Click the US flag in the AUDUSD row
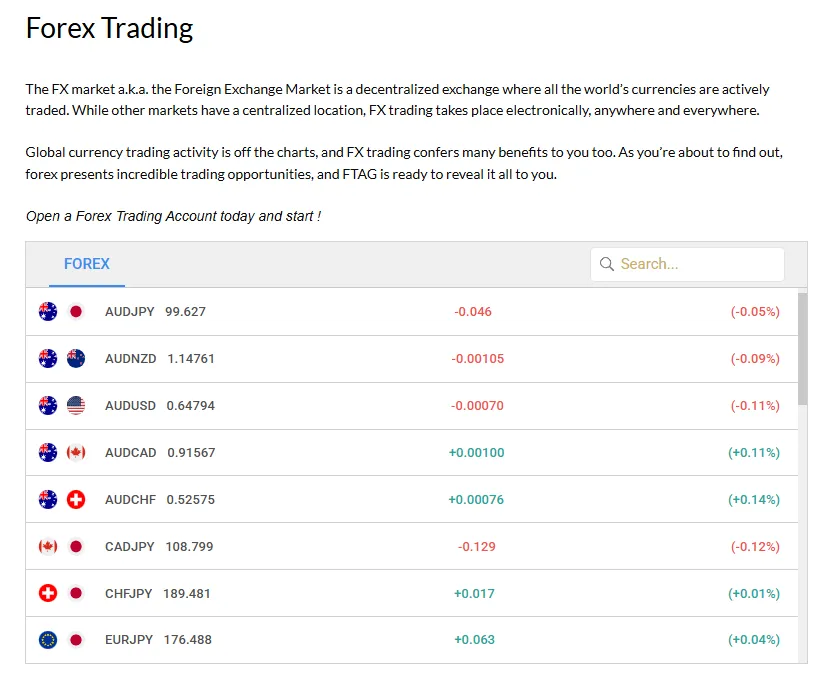 [x=76, y=405]
